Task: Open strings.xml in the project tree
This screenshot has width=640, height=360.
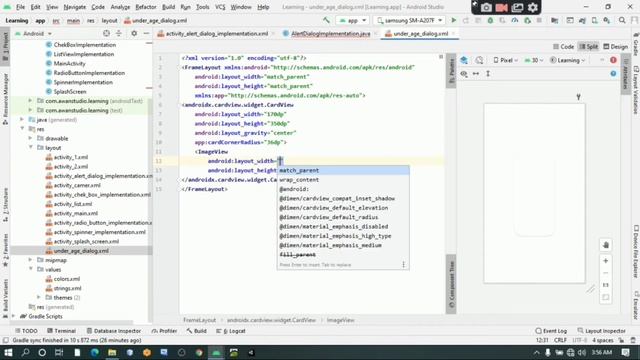Action: (x=67, y=288)
